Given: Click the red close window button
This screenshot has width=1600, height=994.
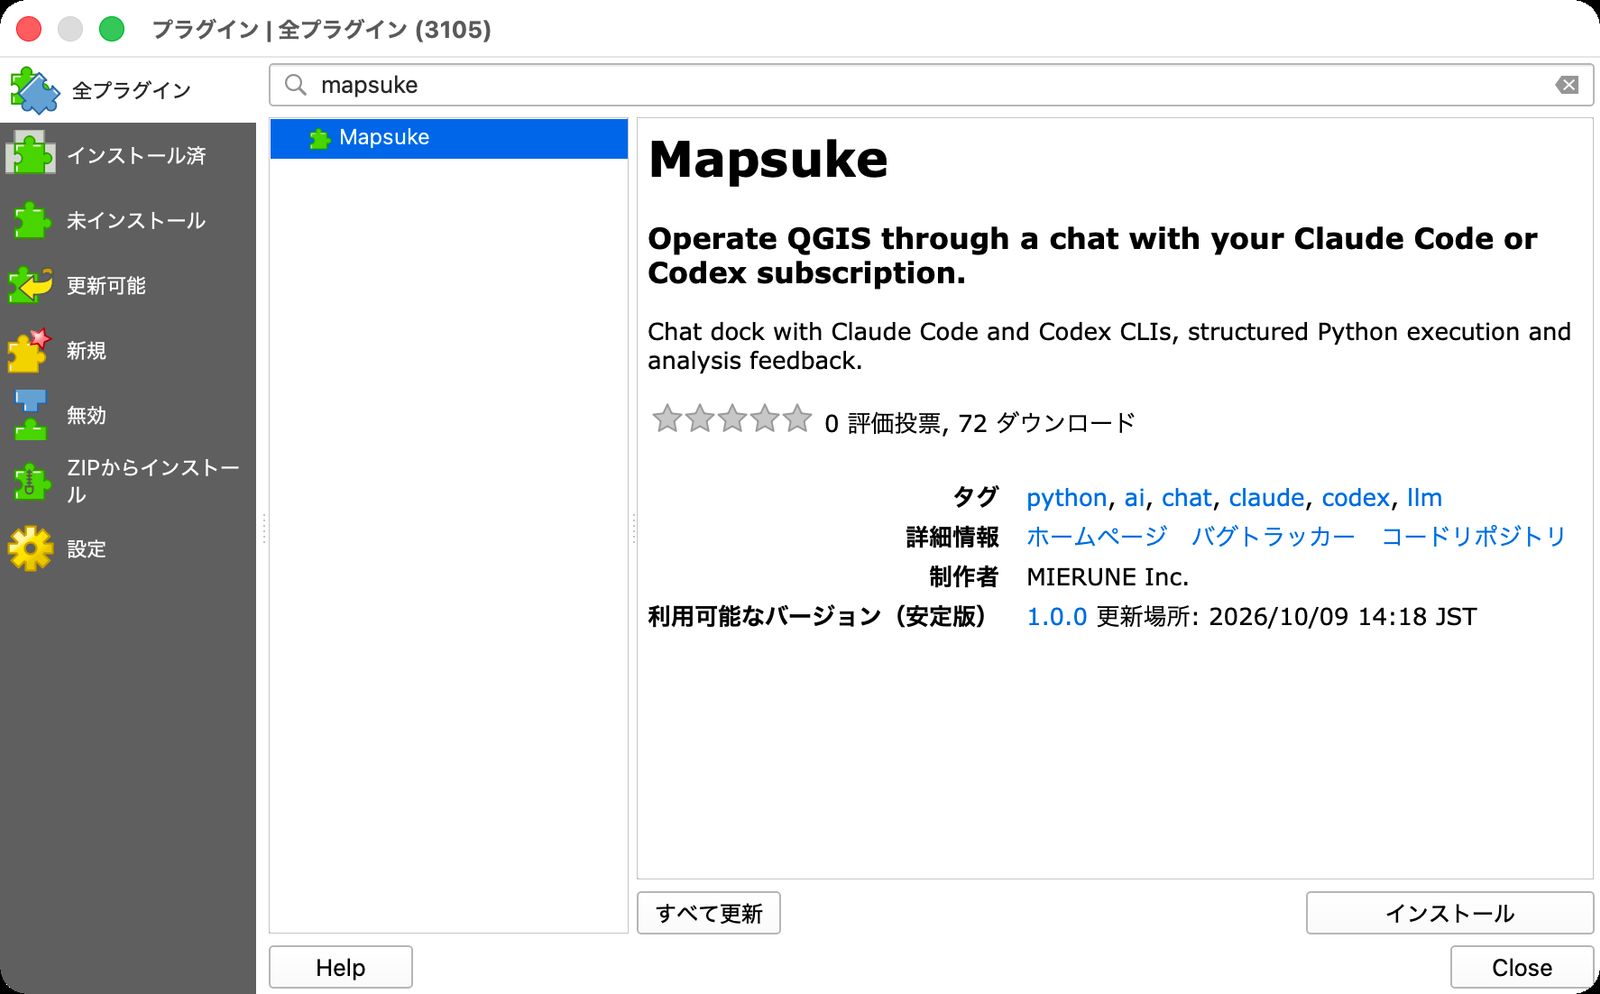Looking at the screenshot, I should coord(29,29).
